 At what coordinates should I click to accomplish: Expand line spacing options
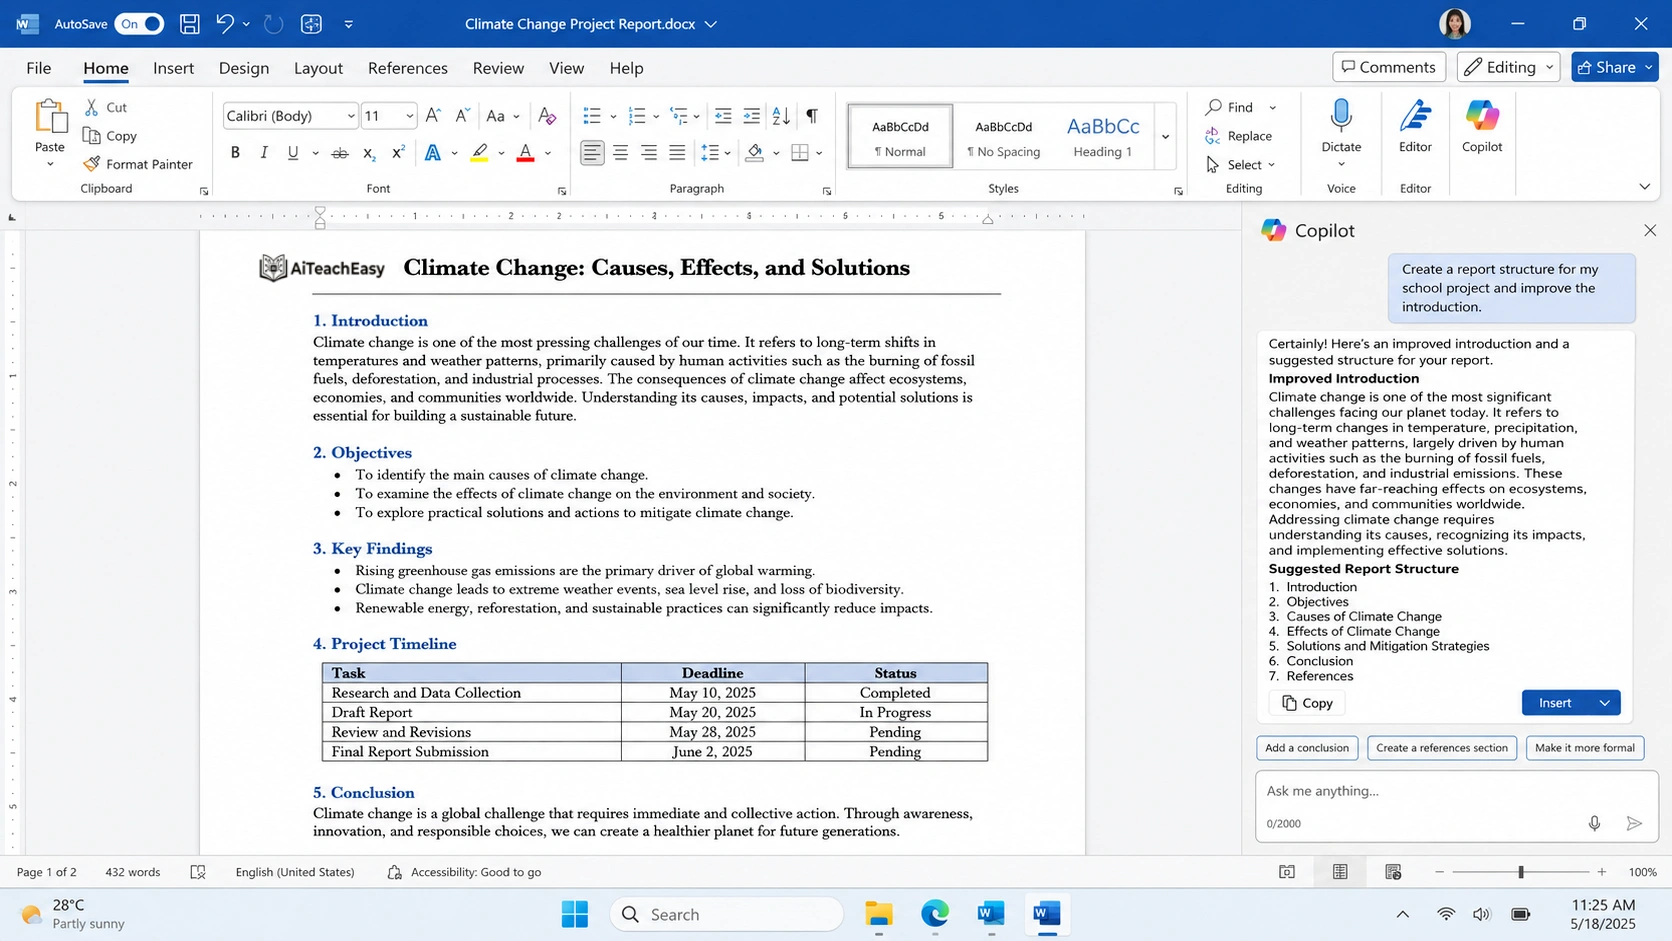pyautogui.click(x=727, y=153)
